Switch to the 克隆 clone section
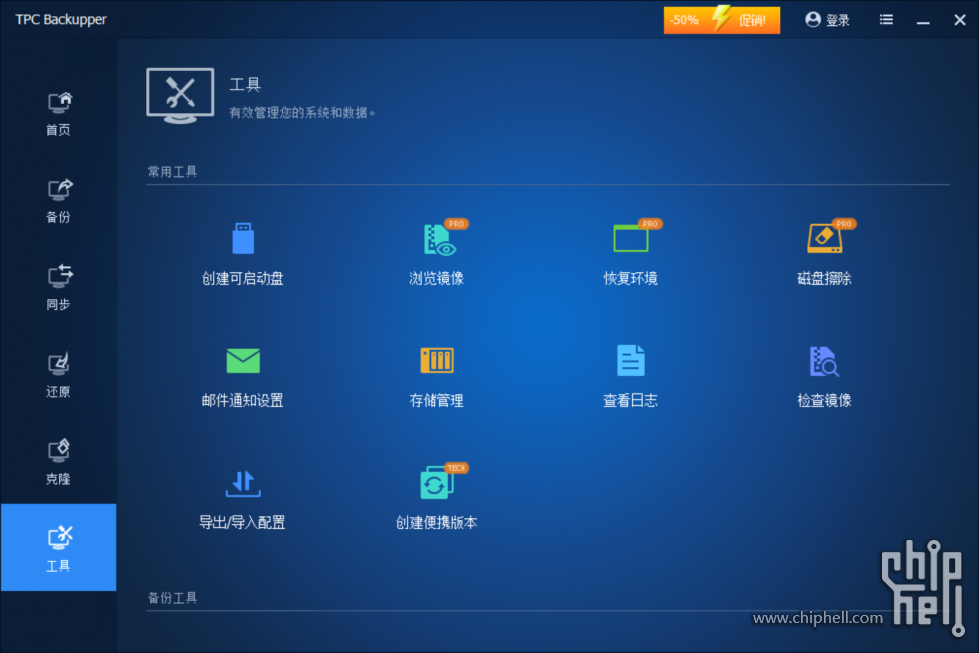The height and width of the screenshot is (653, 979). [59, 463]
